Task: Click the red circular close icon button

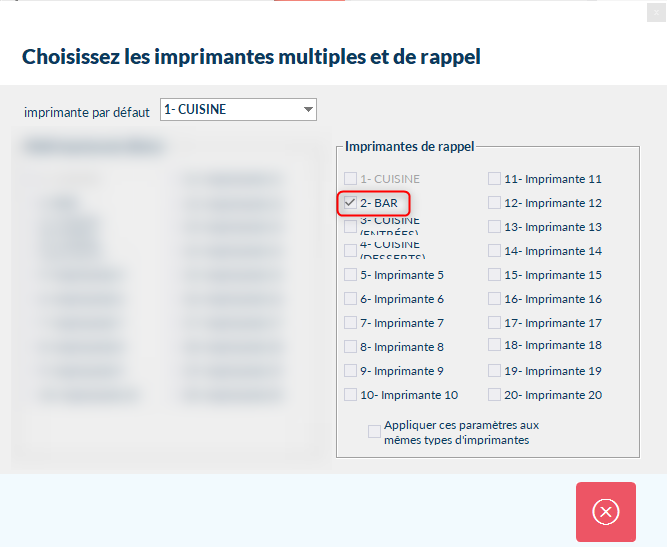Action: tap(605, 512)
